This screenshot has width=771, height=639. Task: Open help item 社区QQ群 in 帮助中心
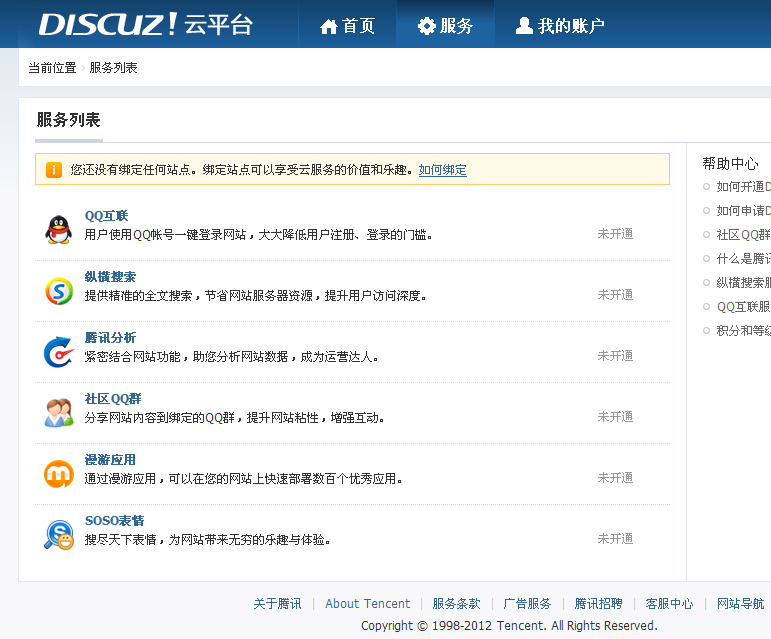coord(743,235)
